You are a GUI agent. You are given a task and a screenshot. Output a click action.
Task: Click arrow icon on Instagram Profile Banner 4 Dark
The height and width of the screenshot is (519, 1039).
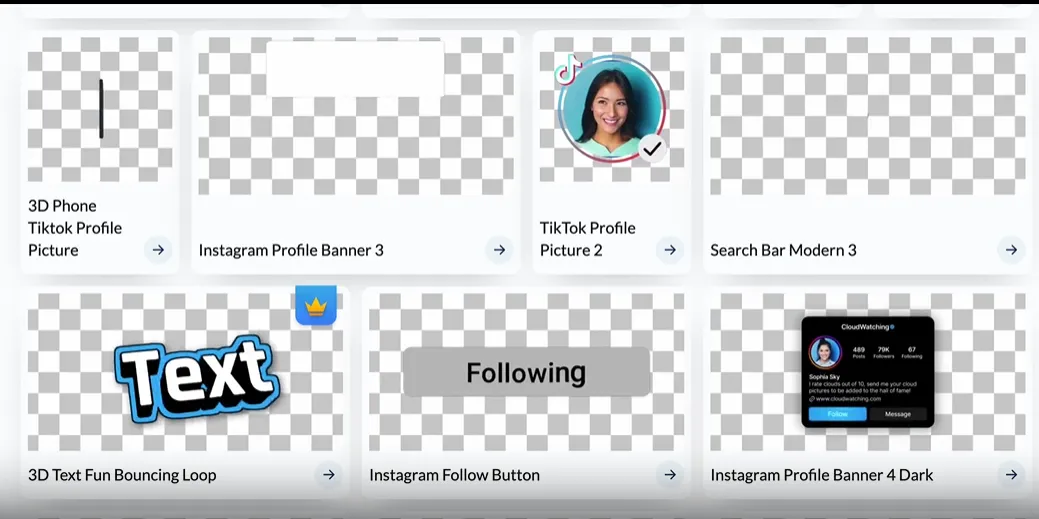click(1011, 475)
